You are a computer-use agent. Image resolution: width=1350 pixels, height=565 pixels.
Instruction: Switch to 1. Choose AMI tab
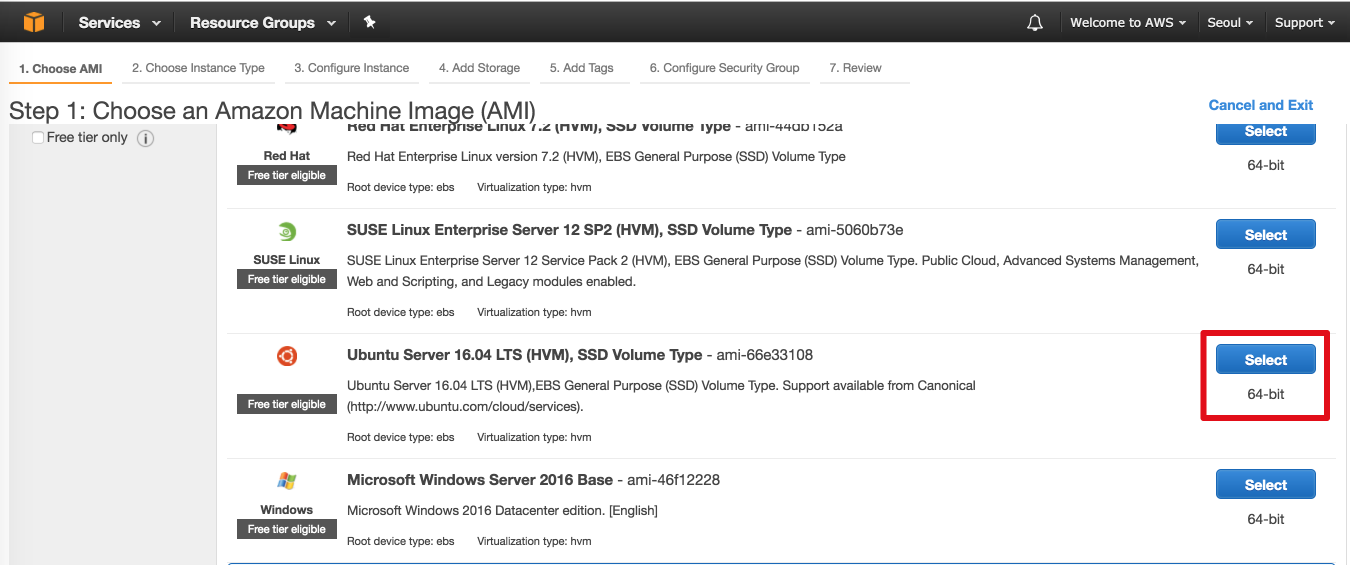point(61,69)
